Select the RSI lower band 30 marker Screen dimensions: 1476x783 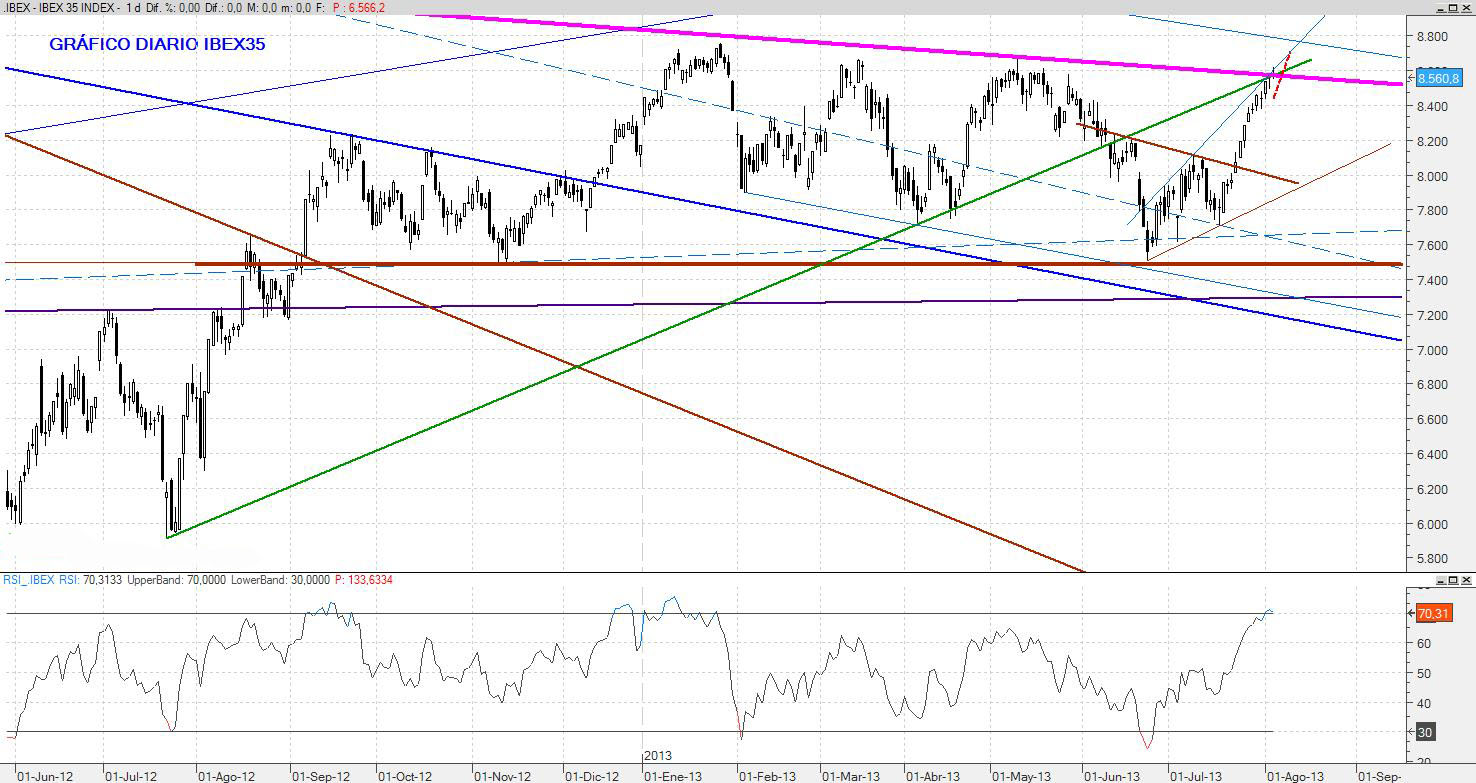pos(1425,732)
